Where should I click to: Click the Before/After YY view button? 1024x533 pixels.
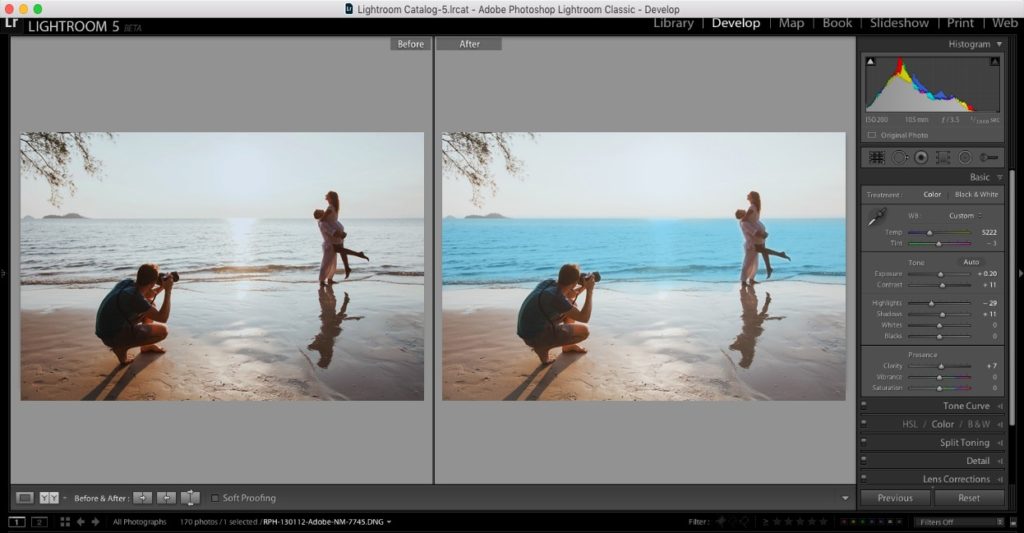(x=49, y=498)
